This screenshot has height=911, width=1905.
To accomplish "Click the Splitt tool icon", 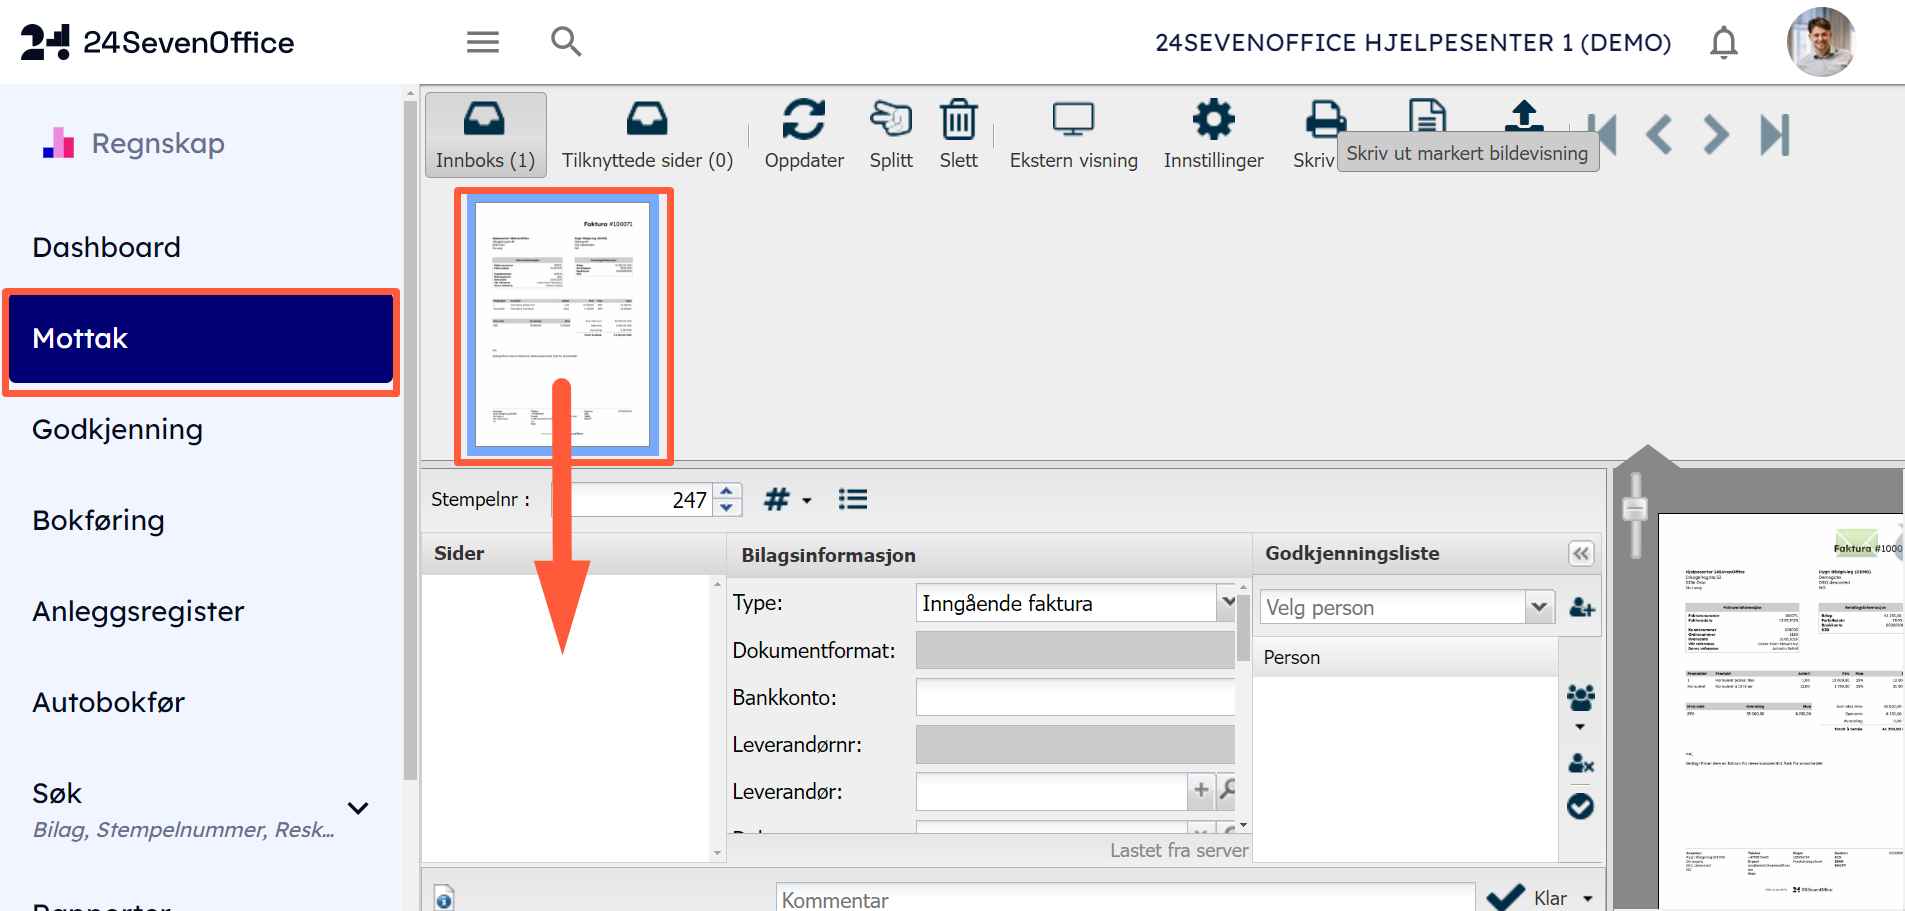I will [x=890, y=120].
